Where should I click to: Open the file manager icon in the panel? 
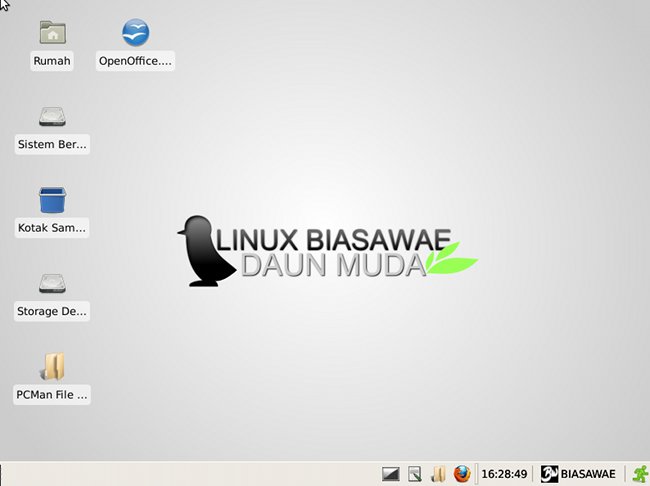tap(439, 474)
